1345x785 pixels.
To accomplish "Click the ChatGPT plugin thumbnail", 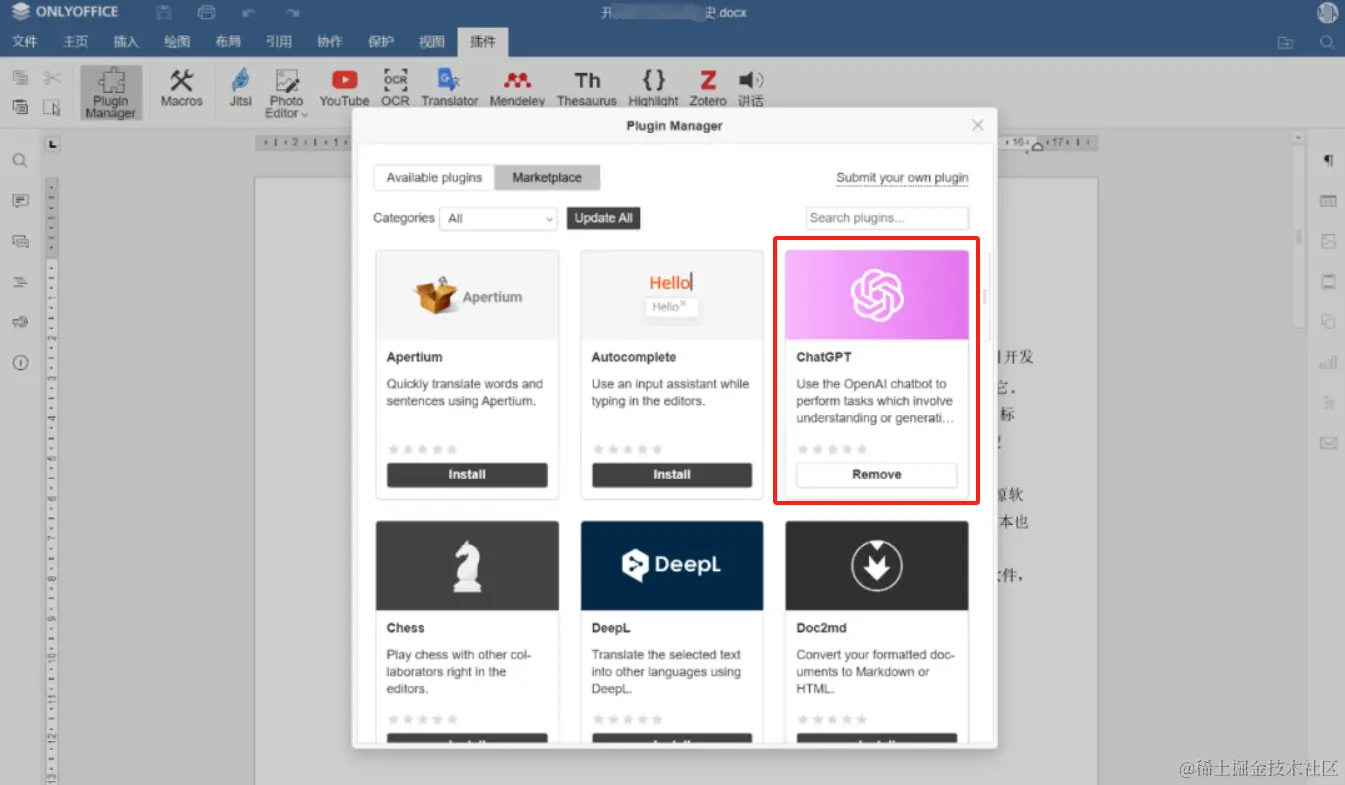I will [877, 295].
